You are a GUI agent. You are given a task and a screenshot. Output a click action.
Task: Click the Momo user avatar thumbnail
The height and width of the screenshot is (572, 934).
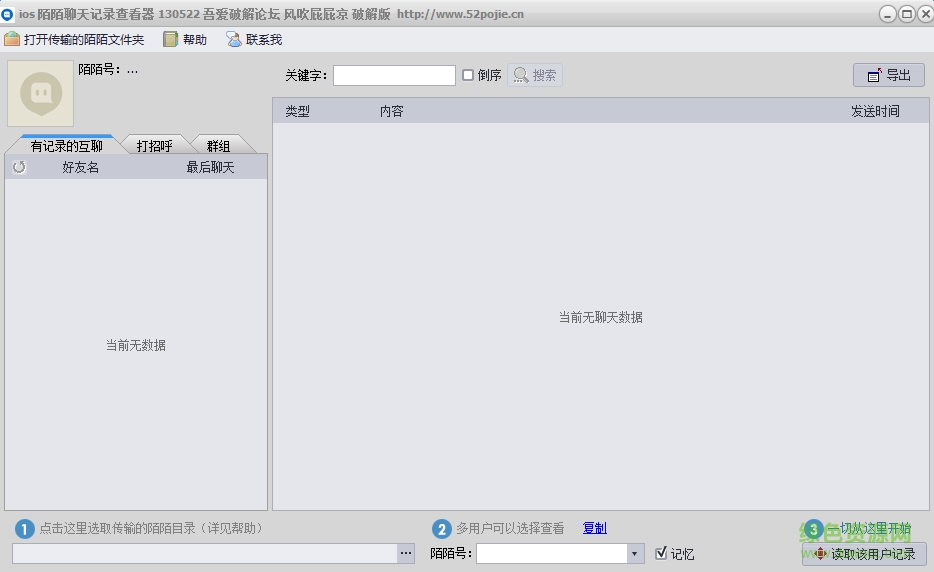pos(40,94)
